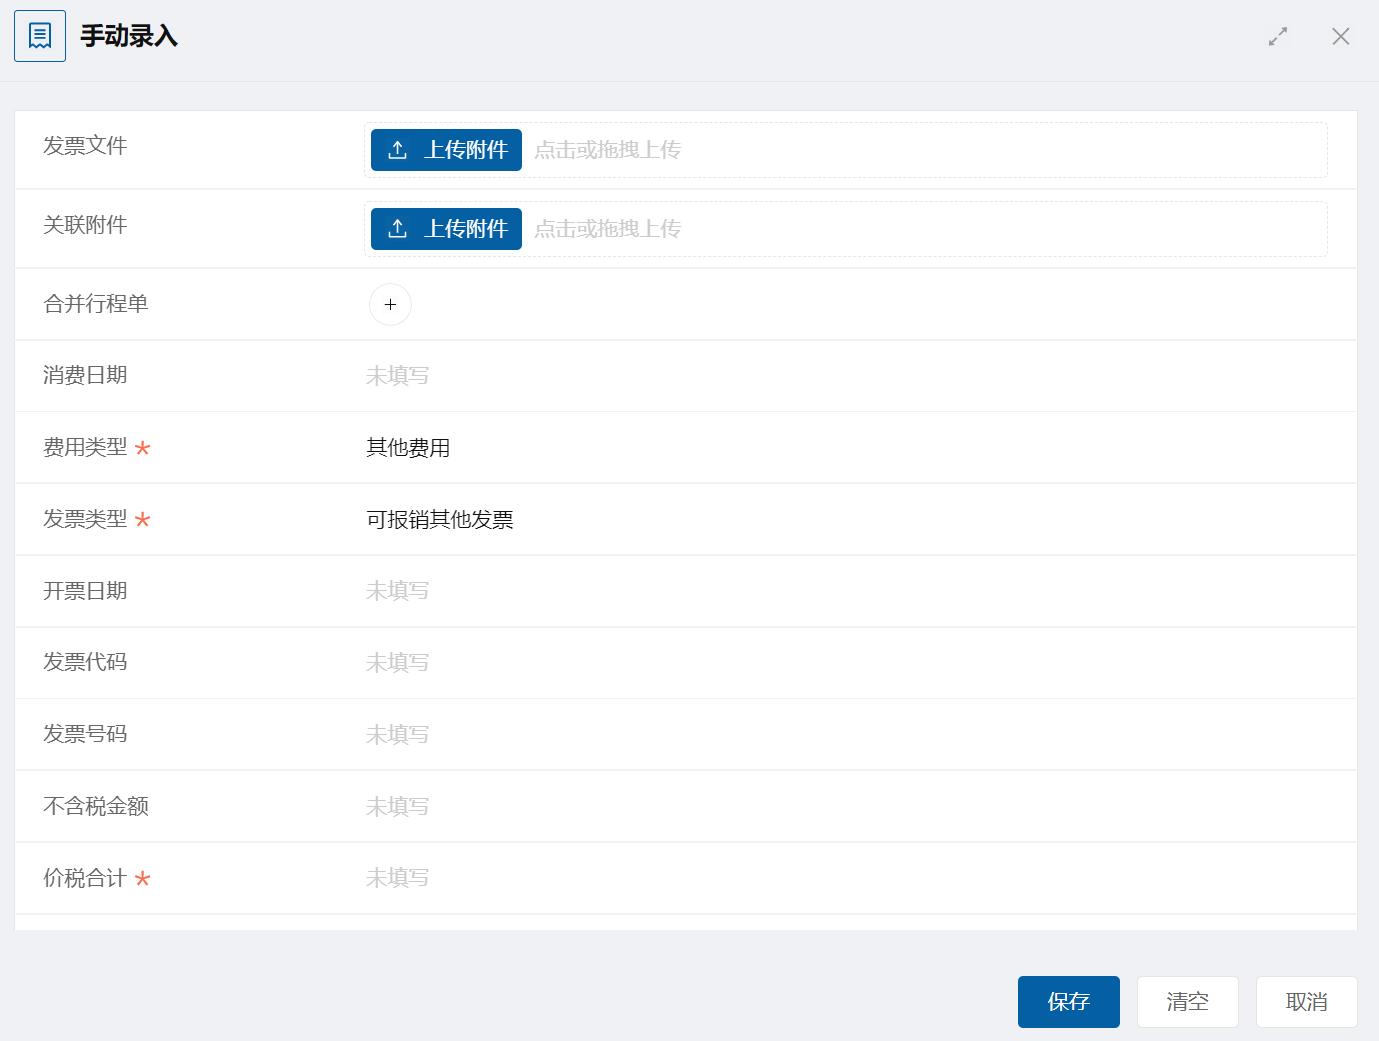
Task: Click the 发票号码 input field
Action: click(x=398, y=735)
